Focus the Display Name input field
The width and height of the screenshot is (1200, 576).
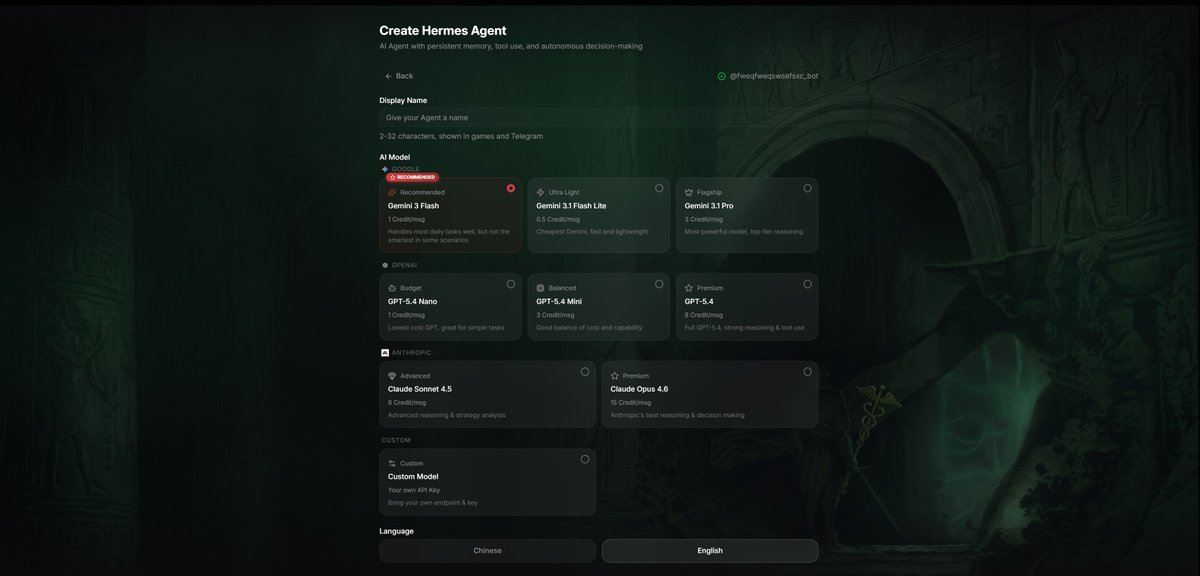point(598,117)
